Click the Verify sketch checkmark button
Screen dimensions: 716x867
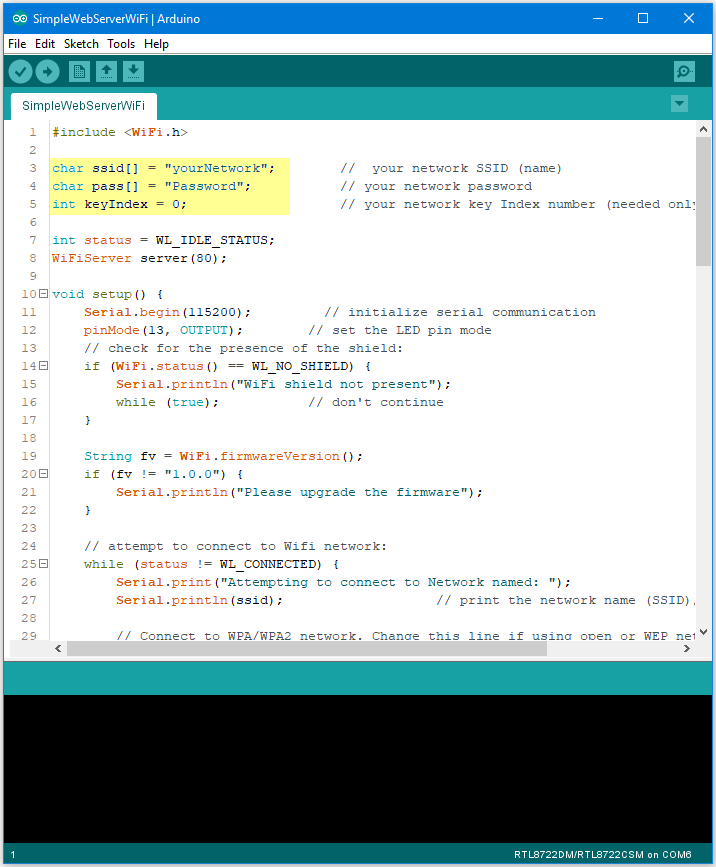point(20,72)
